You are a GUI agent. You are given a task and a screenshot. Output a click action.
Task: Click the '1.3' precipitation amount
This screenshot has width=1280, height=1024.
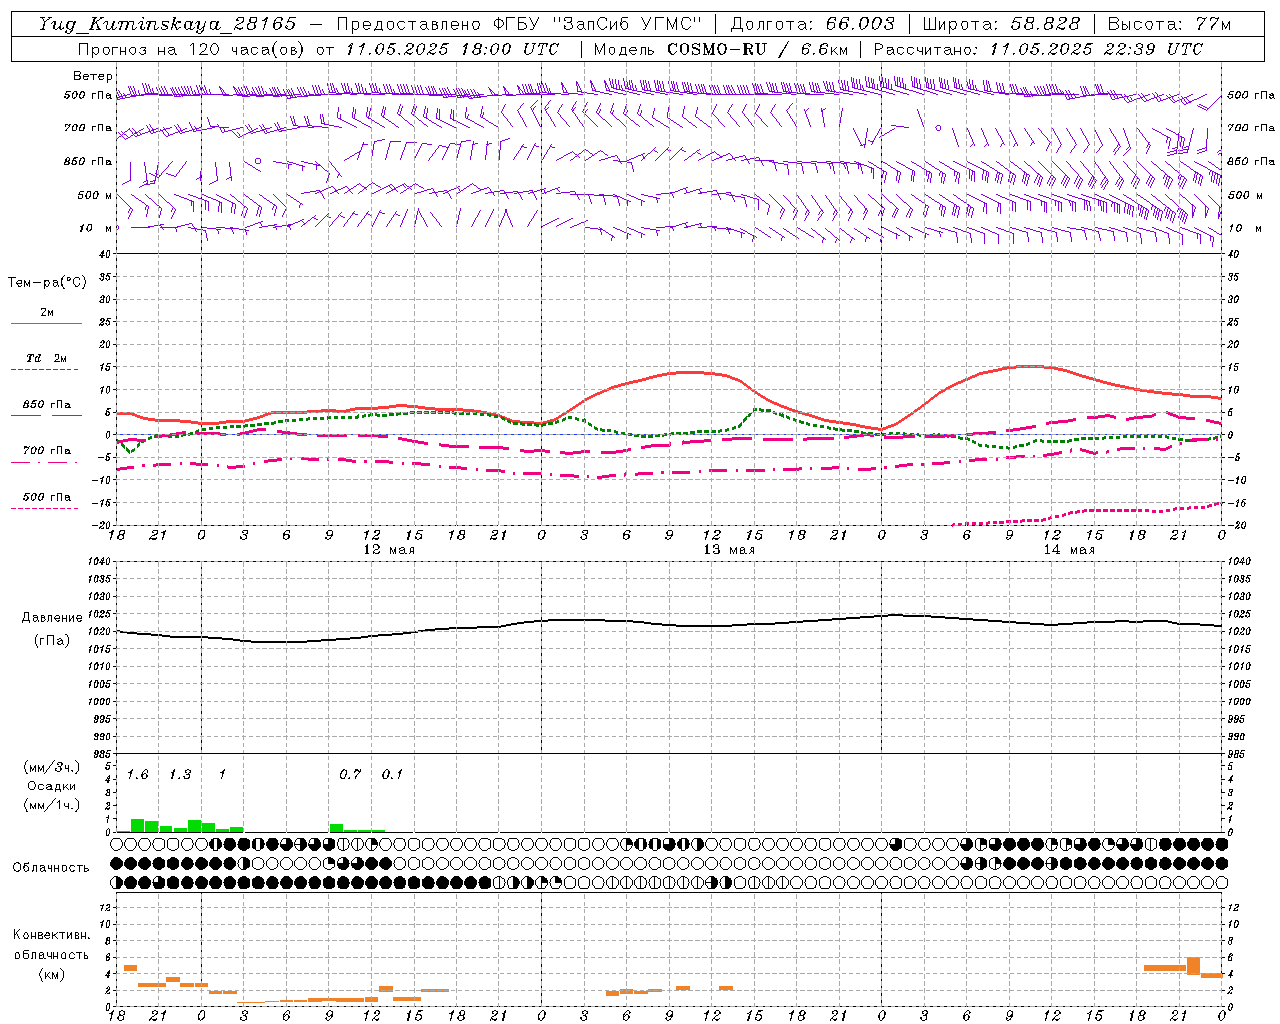180,775
